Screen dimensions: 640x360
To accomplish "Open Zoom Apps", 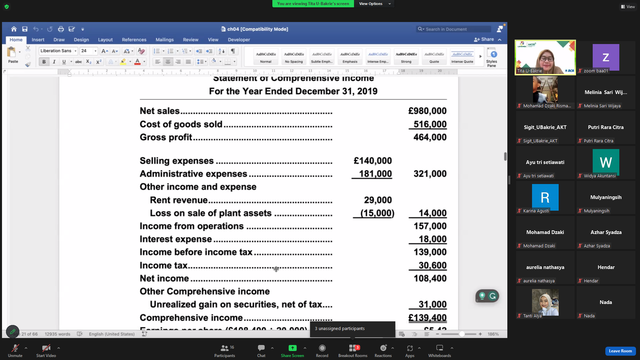I will 409,351.
